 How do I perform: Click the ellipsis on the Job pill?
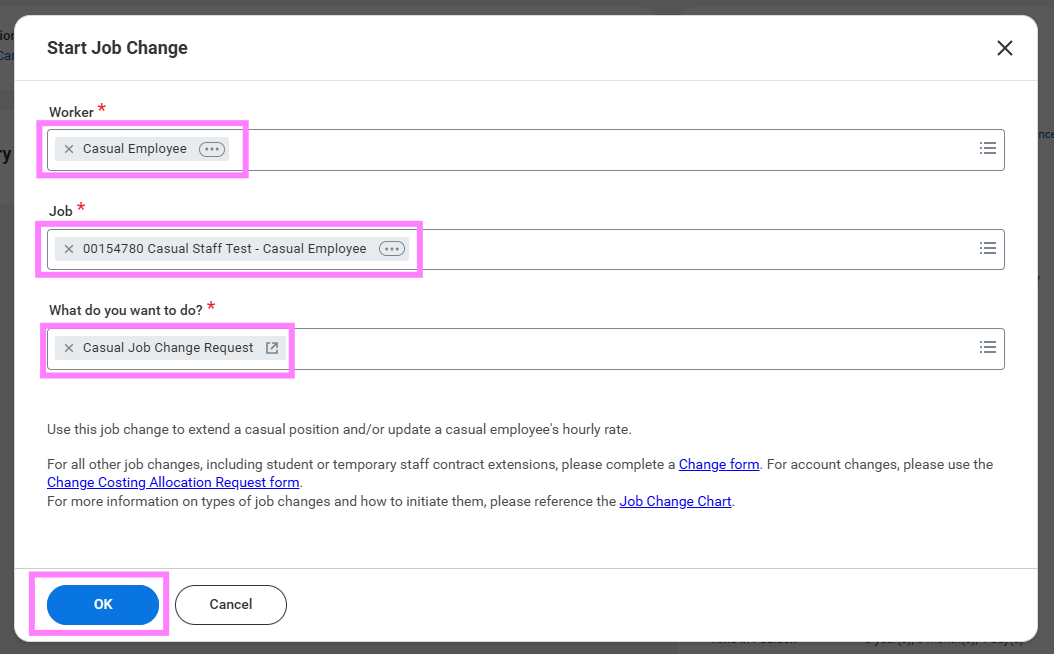tap(391, 248)
